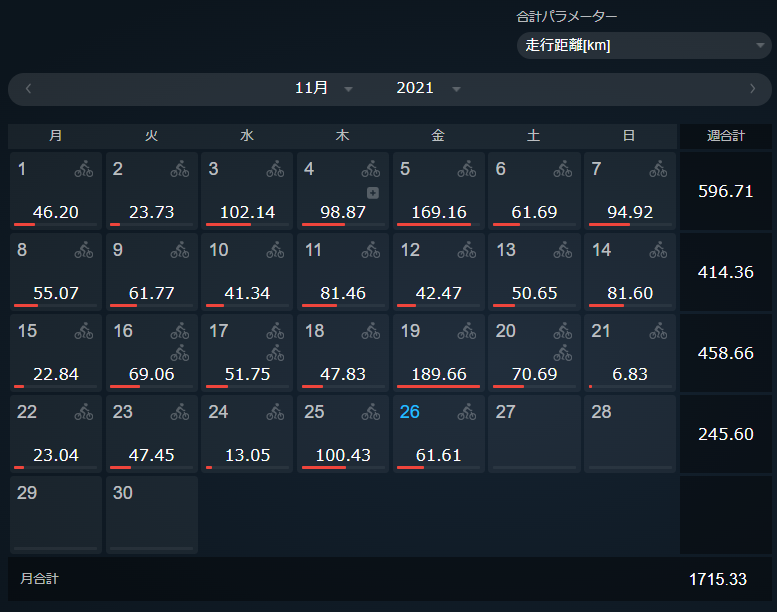Viewport: 777px width, 612px height.
Task: Open the 2021 year dropdown
Action: 428,89
